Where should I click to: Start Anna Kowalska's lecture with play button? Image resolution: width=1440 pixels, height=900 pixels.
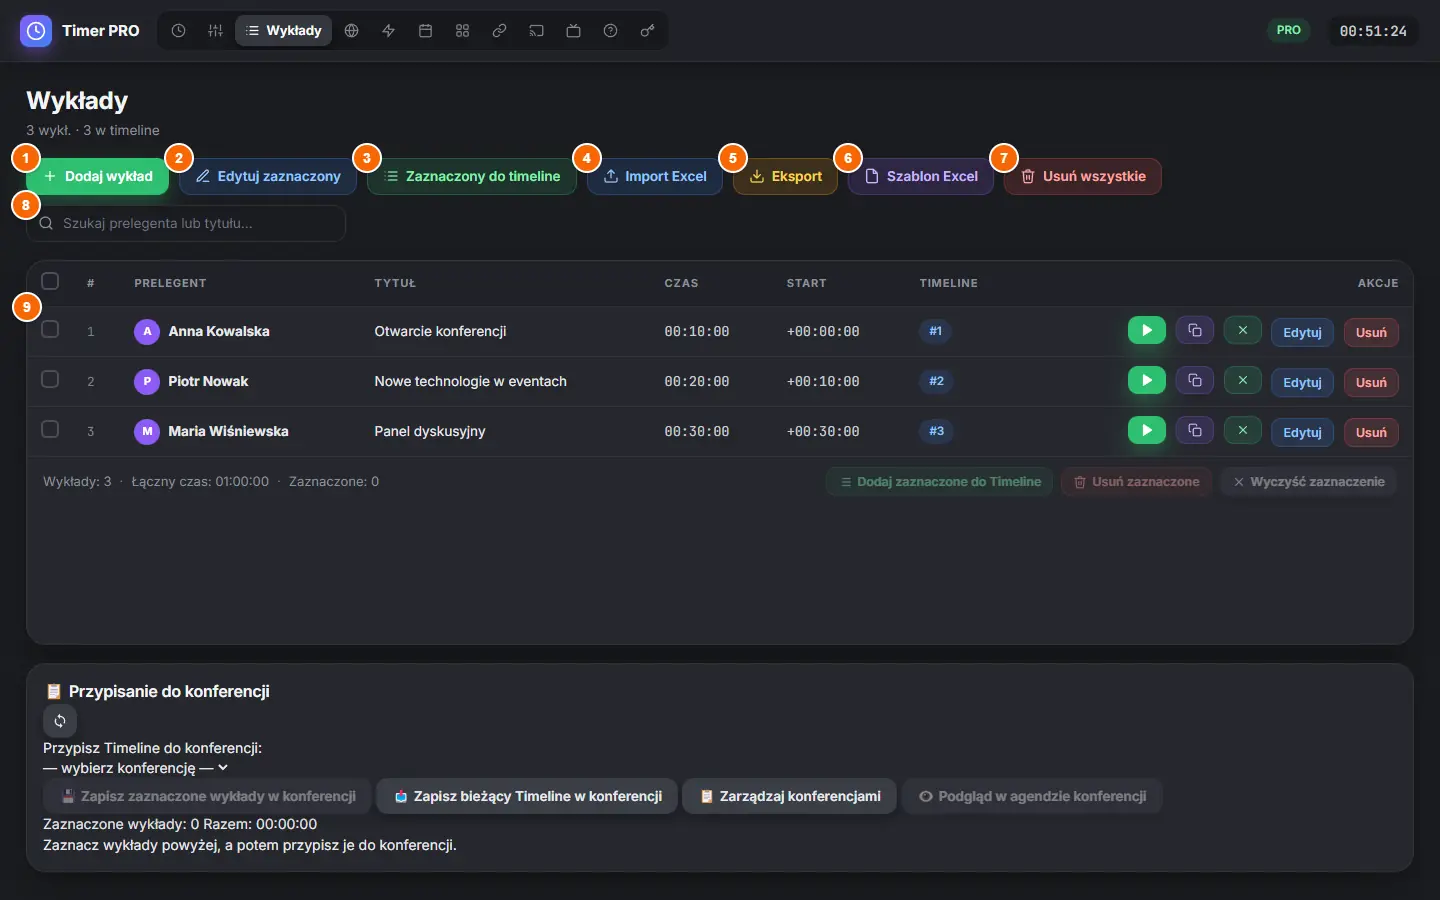pyautogui.click(x=1147, y=330)
